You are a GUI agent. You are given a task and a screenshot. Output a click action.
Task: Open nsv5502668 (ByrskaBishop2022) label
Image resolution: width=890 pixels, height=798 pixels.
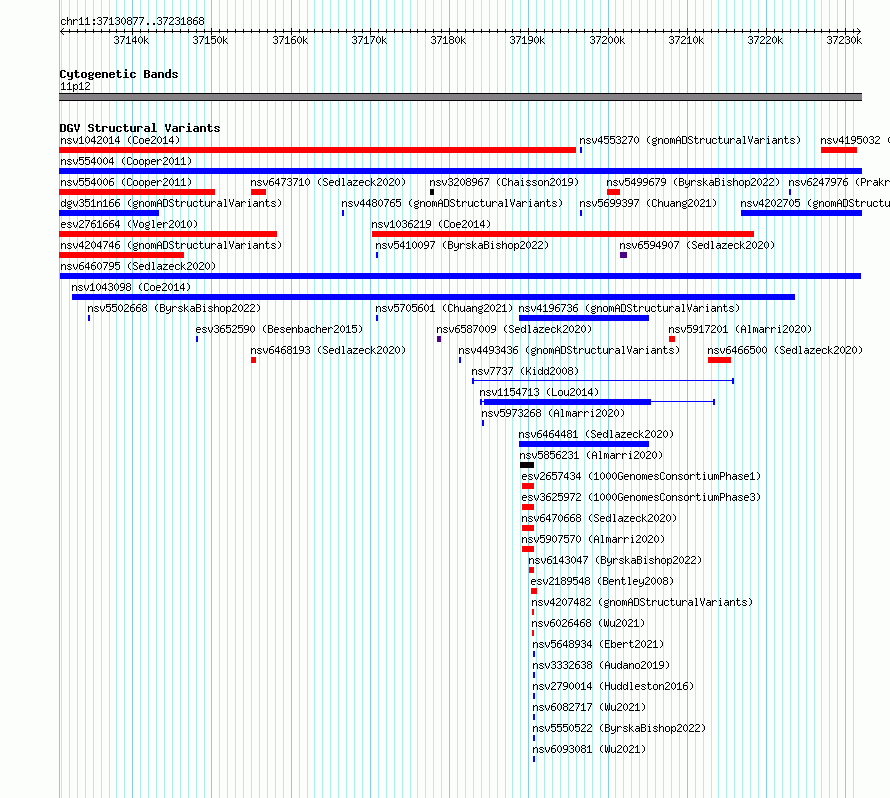coord(174,308)
